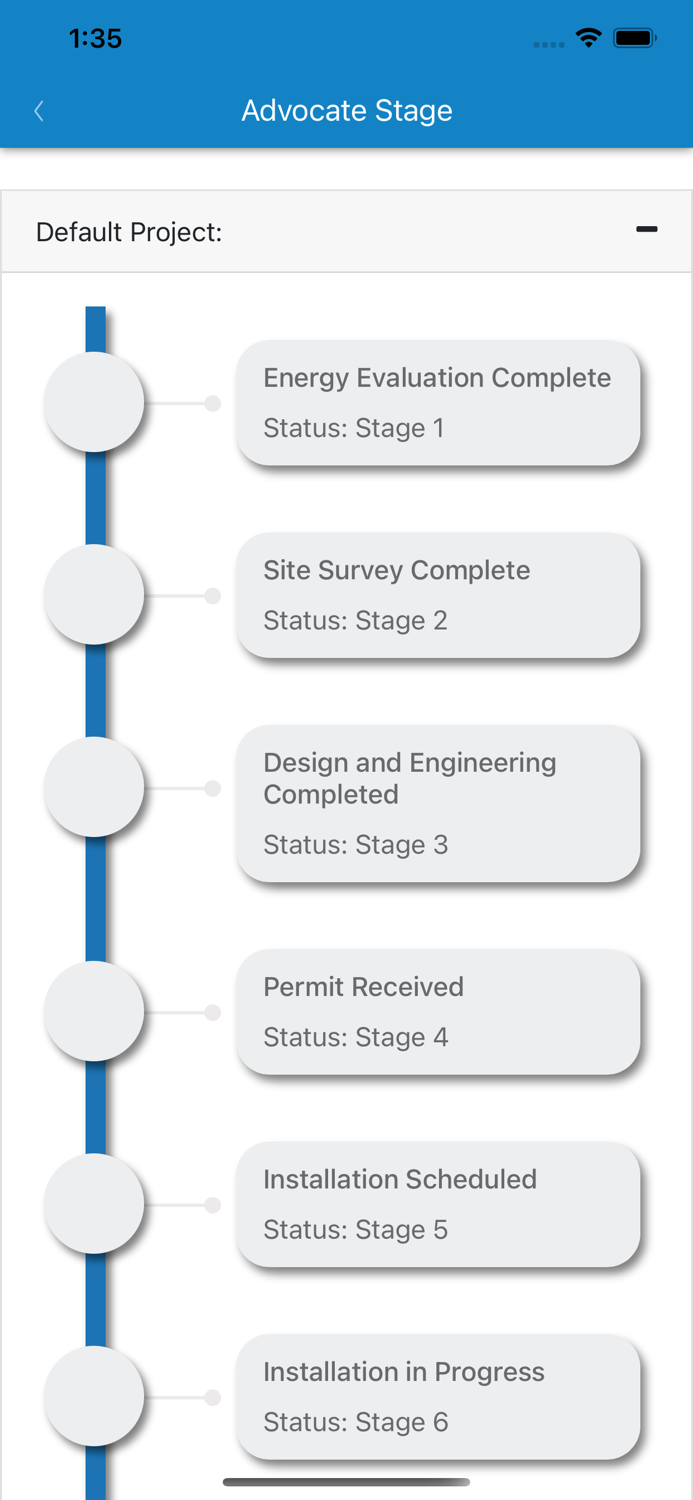
Task: Select the Stage 1 timeline circle
Action: point(94,402)
